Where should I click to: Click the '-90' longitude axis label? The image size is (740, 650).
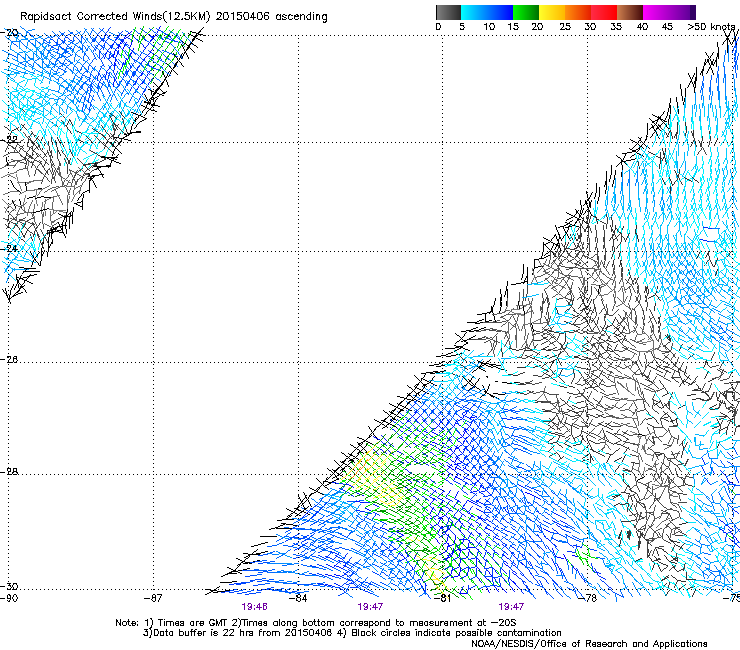(x=9, y=598)
